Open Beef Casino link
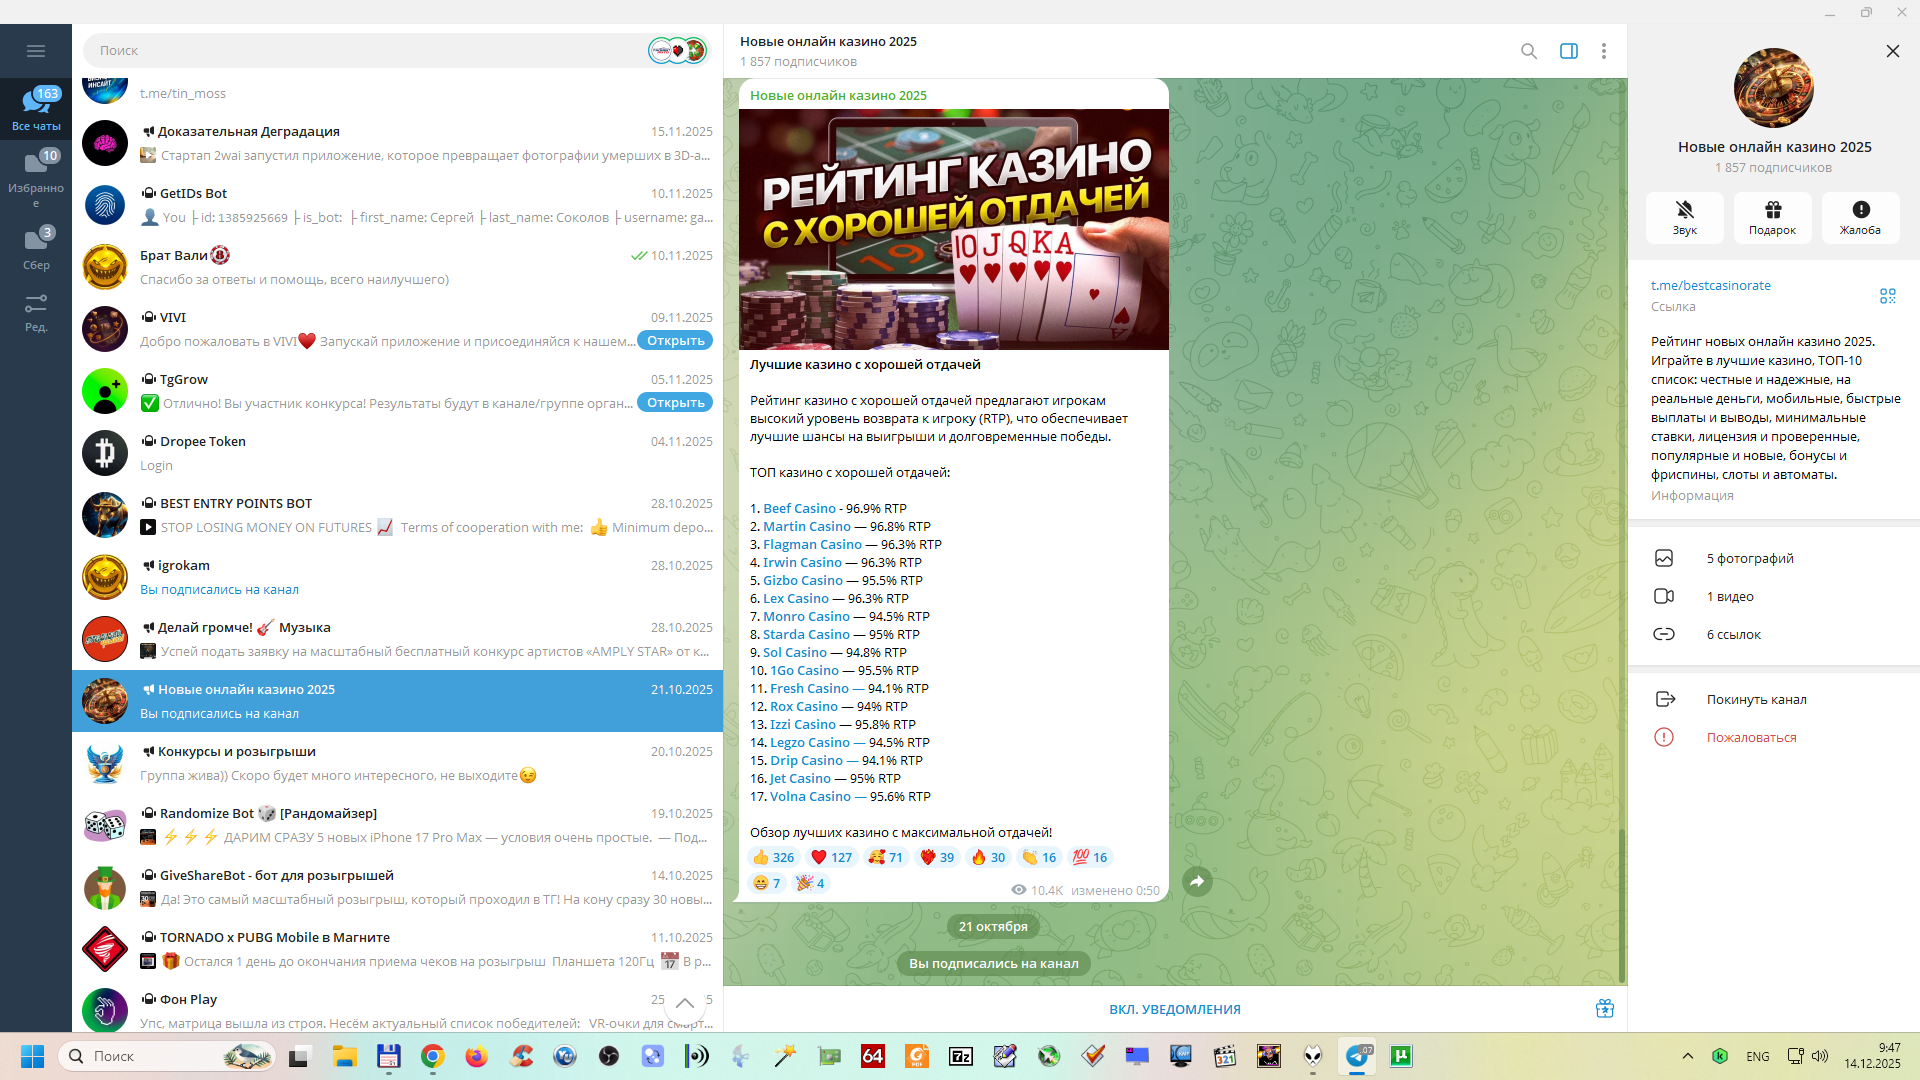 point(798,508)
